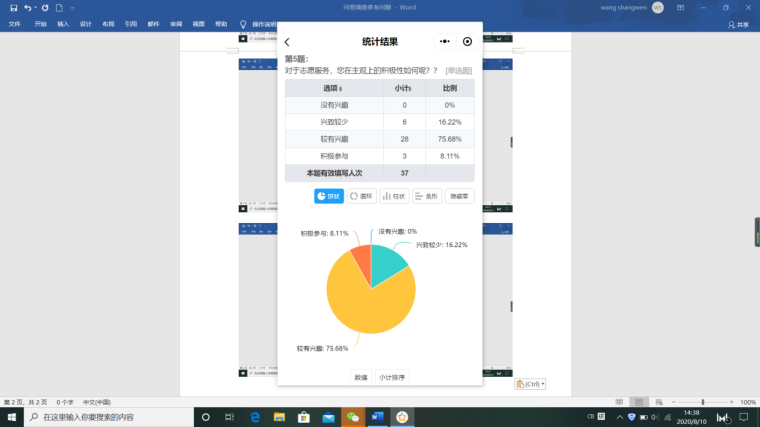
Task: Open the 插入 ribbon tab
Action: [x=63, y=23]
